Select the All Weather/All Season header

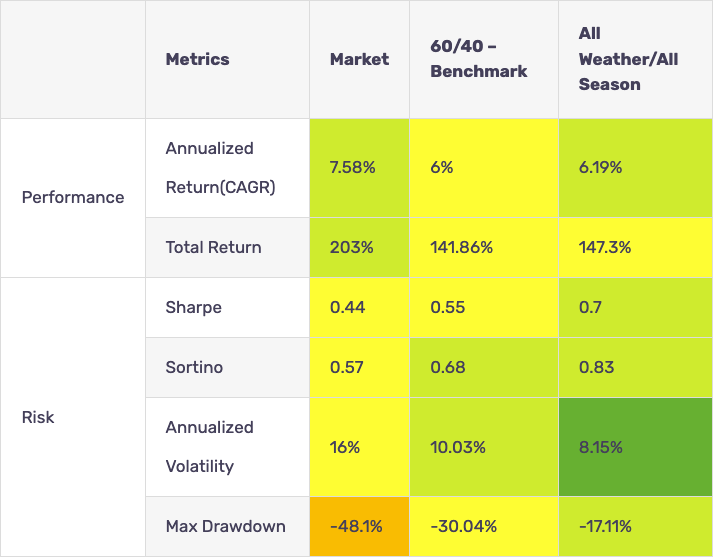pos(628,59)
